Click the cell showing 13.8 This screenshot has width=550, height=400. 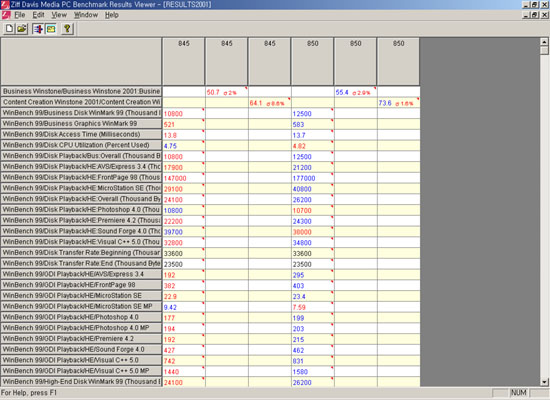pyautogui.click(x=183, y=135)
